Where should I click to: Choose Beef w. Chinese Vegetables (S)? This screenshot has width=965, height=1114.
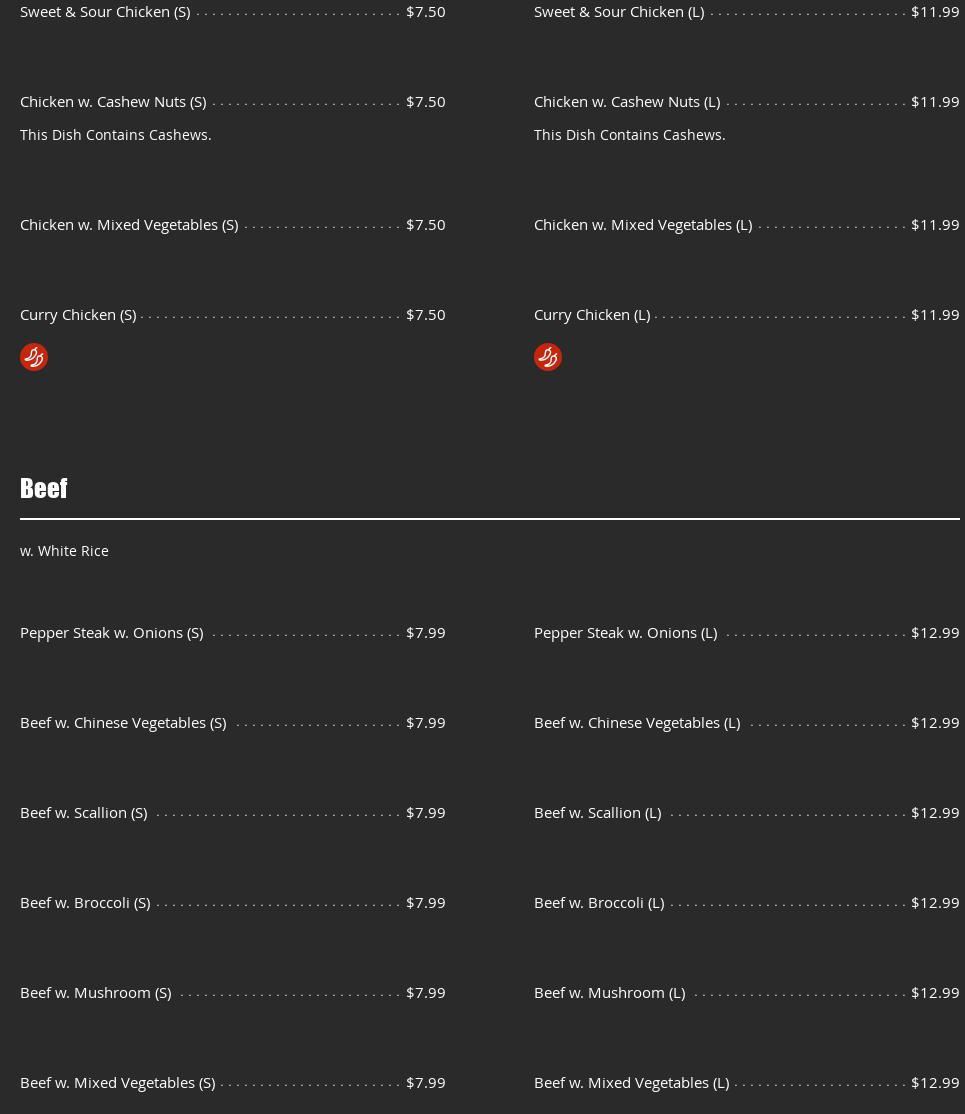coord(123,723)
